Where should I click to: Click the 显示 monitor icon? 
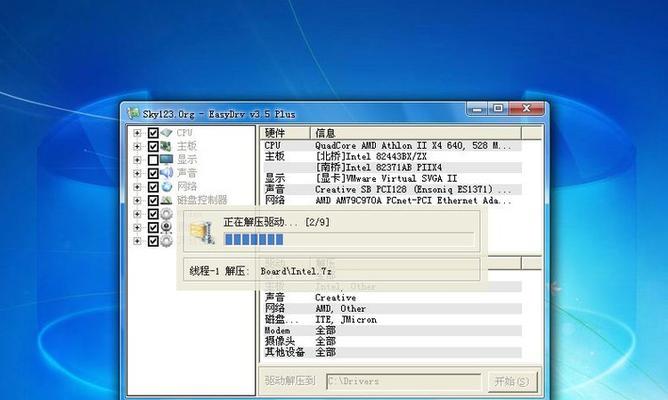point(167,160)
